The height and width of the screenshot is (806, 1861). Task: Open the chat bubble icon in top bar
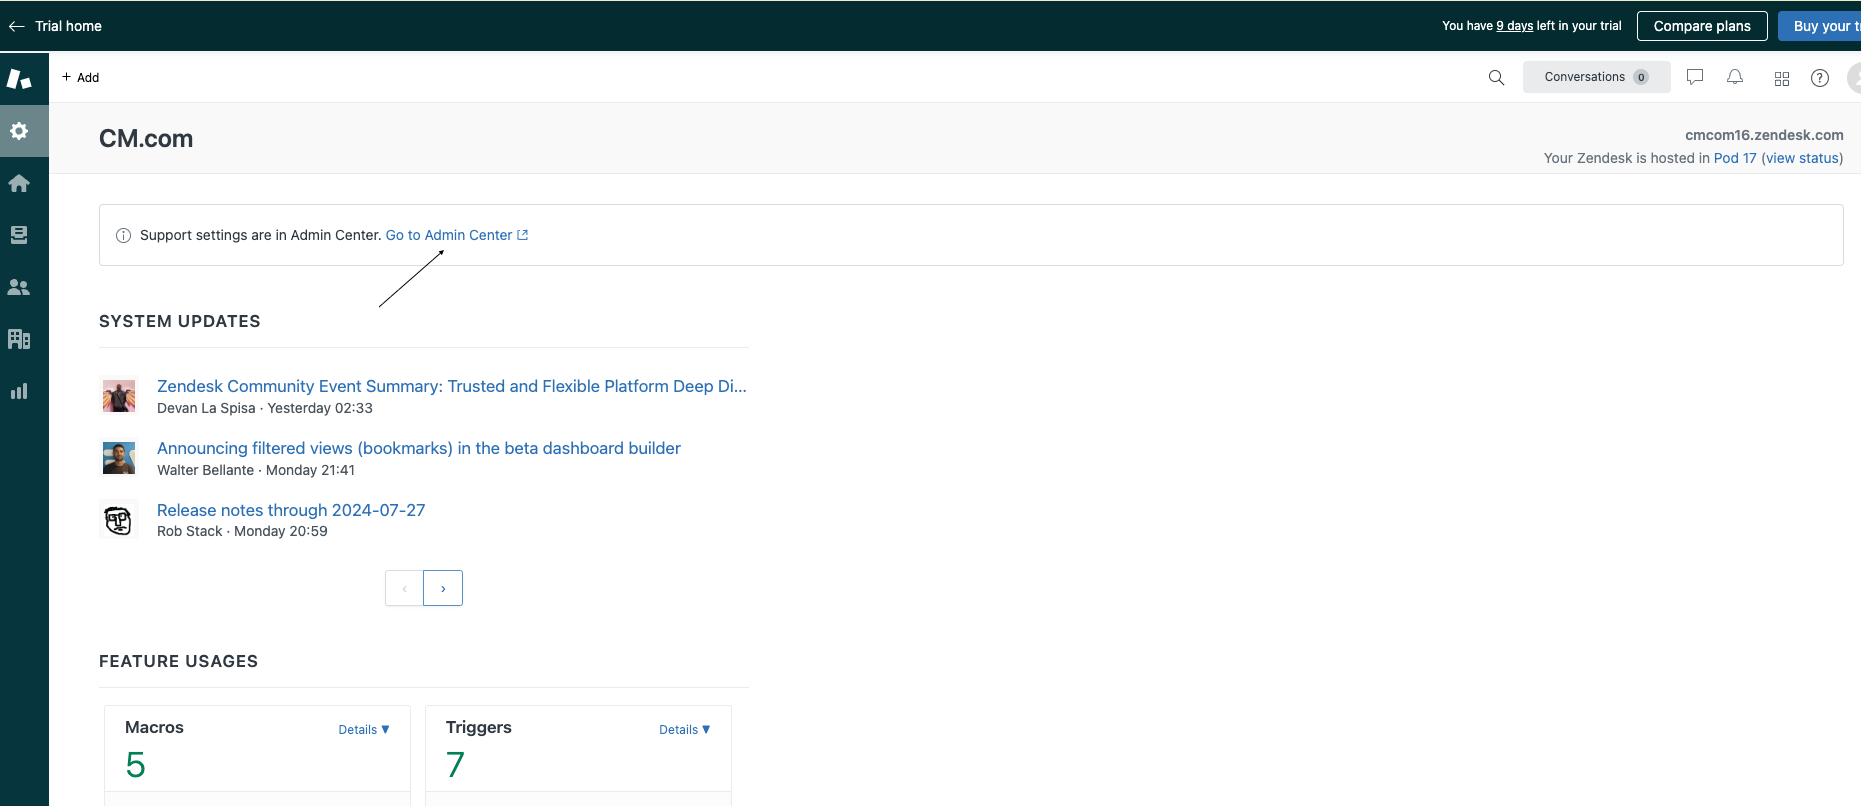pos(1695,77)
